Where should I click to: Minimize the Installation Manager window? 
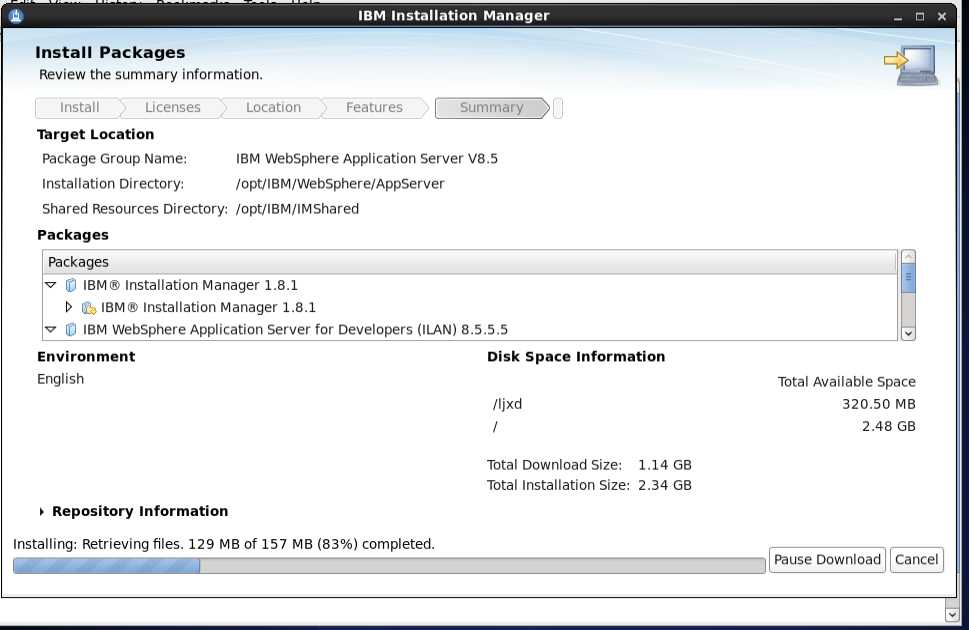tap(897, 17)
